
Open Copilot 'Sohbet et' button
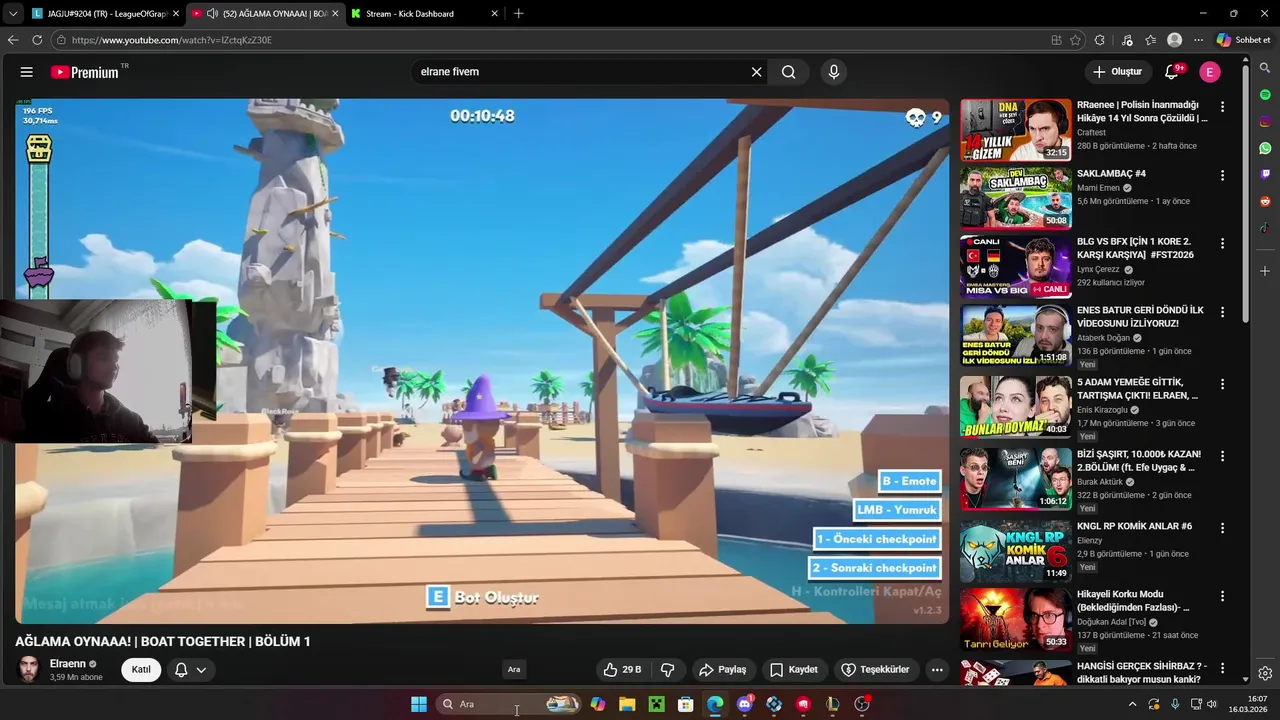coord(1244,40)
